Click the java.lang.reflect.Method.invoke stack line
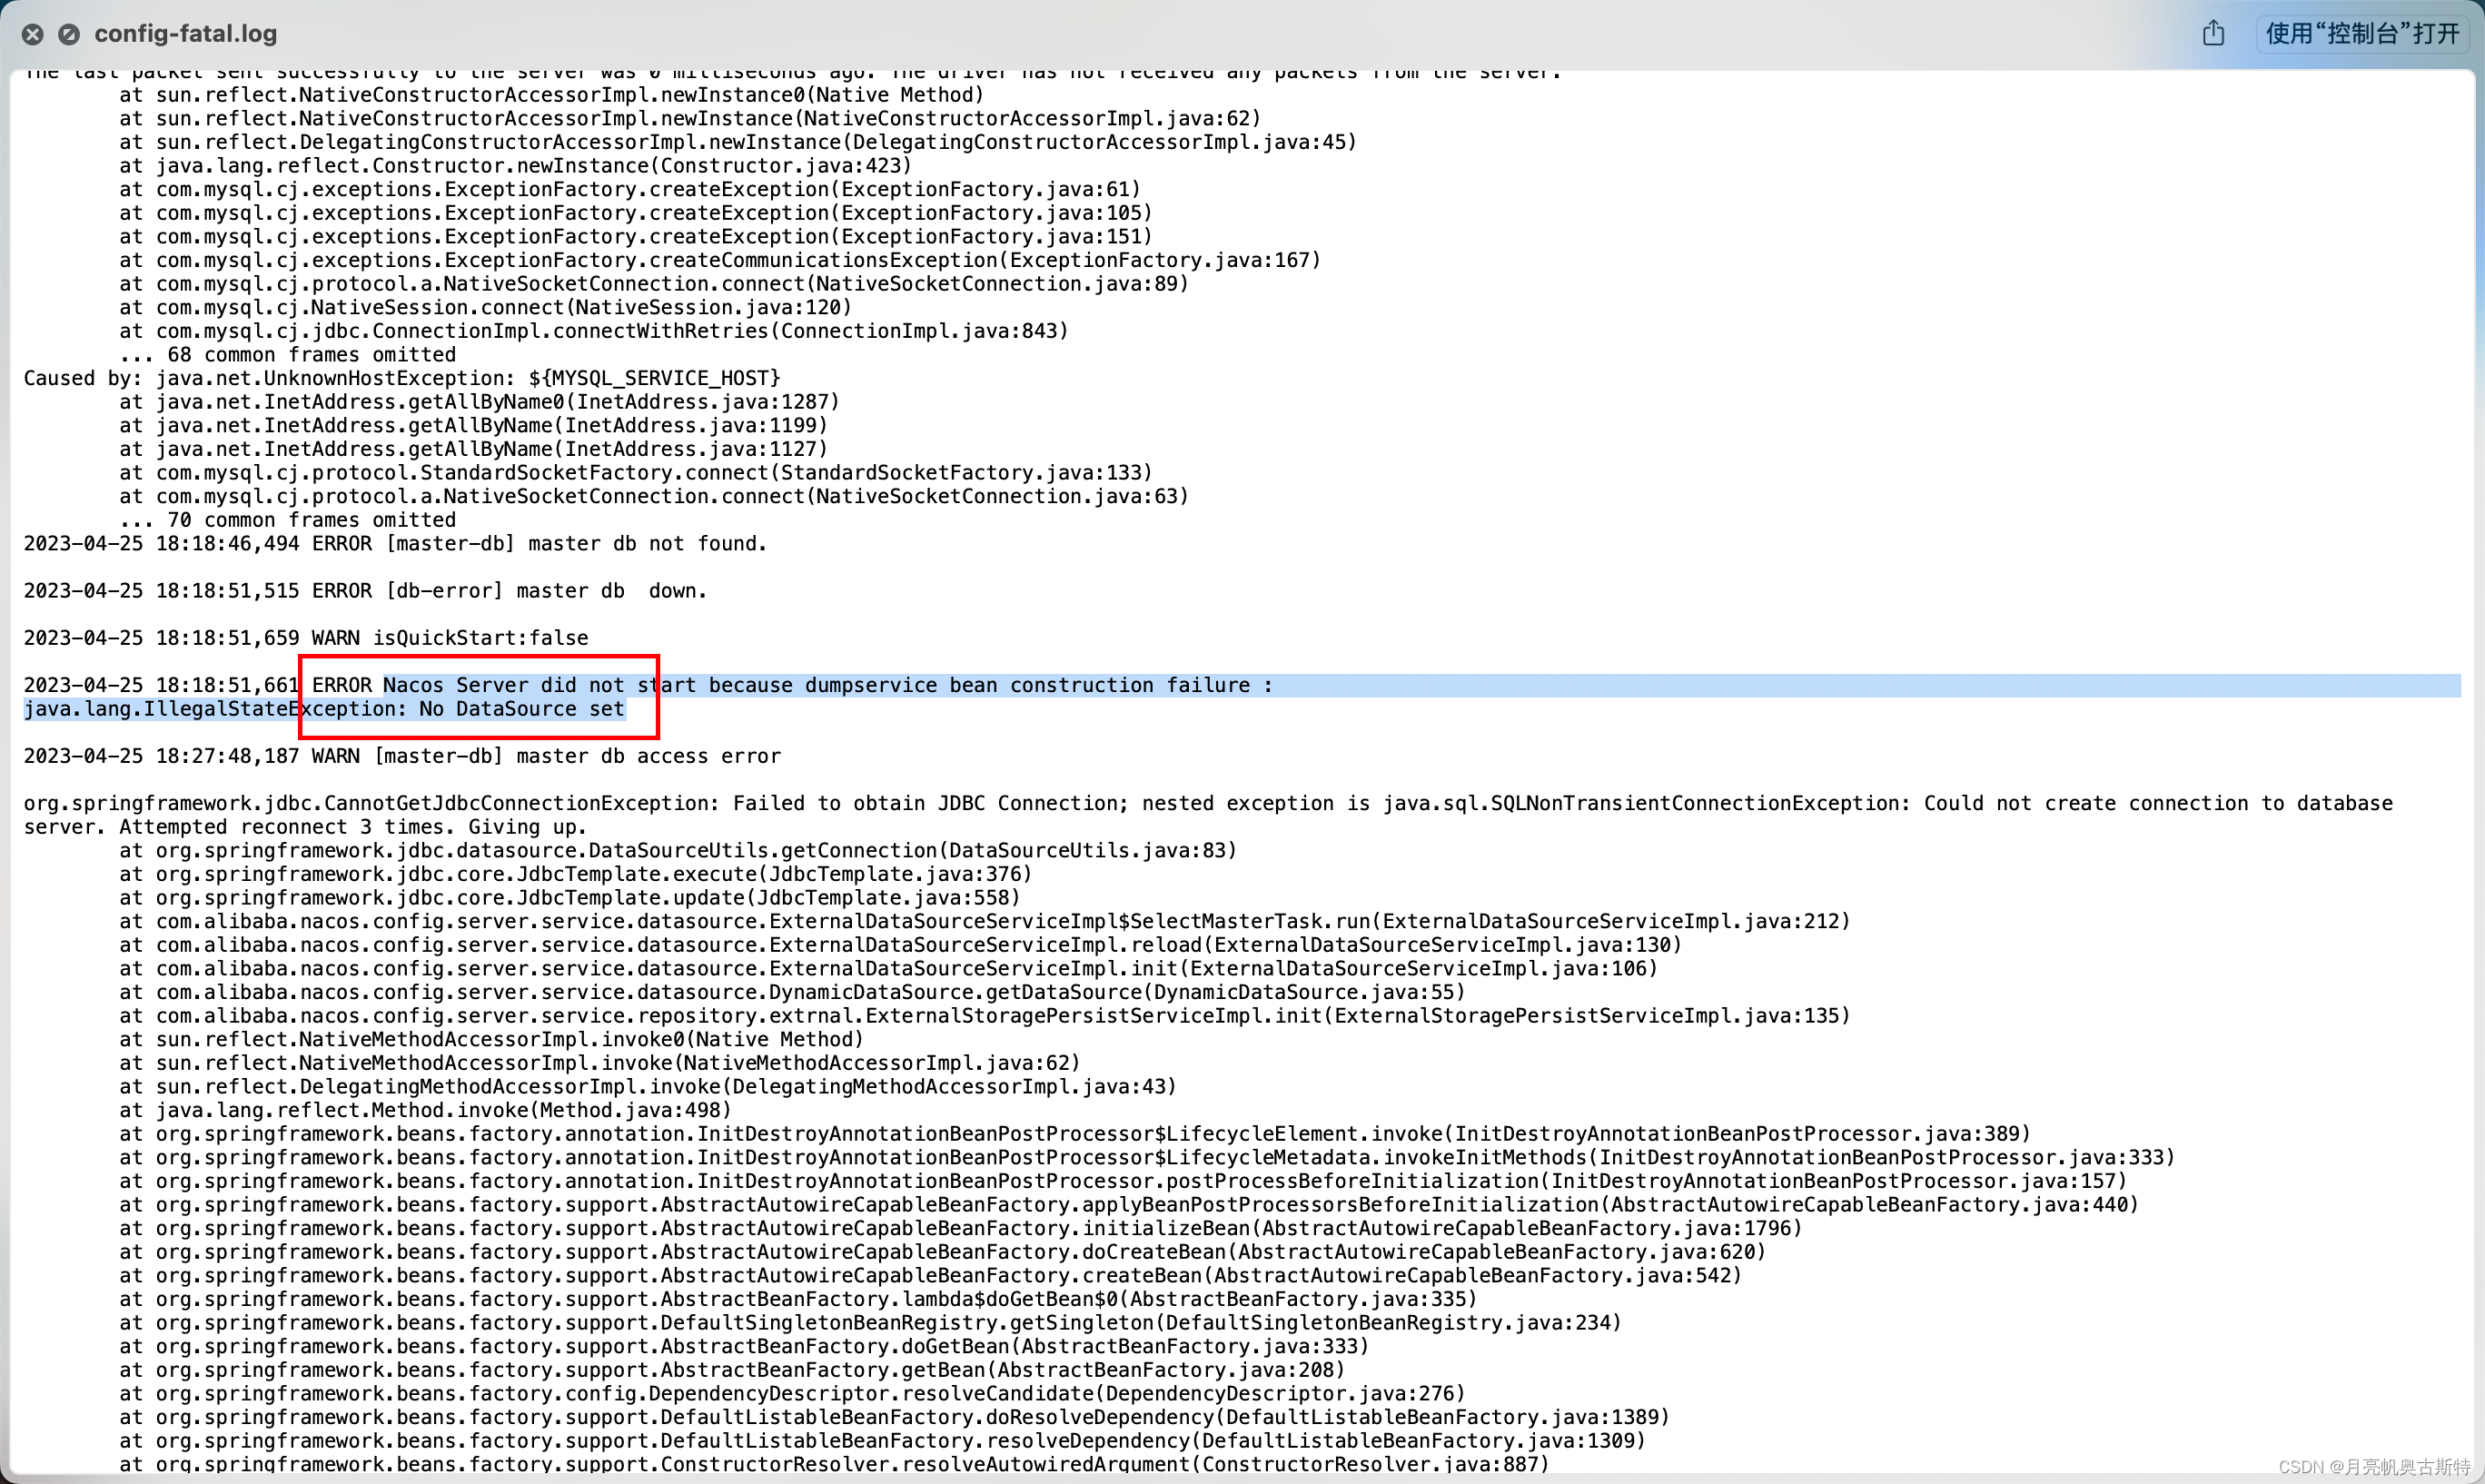The width and height of the screenshot is (2485, 1484). 425,1110
